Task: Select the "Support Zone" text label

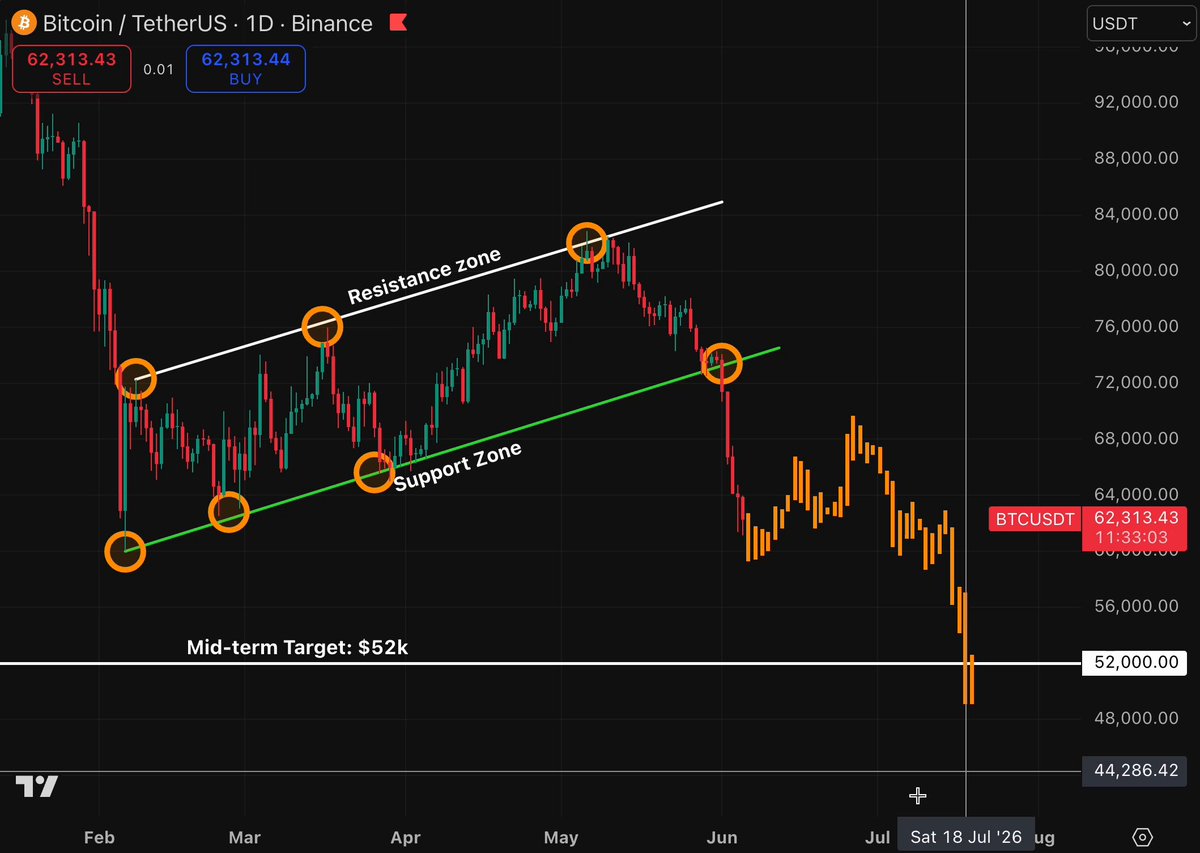Action: coord(458,467)
